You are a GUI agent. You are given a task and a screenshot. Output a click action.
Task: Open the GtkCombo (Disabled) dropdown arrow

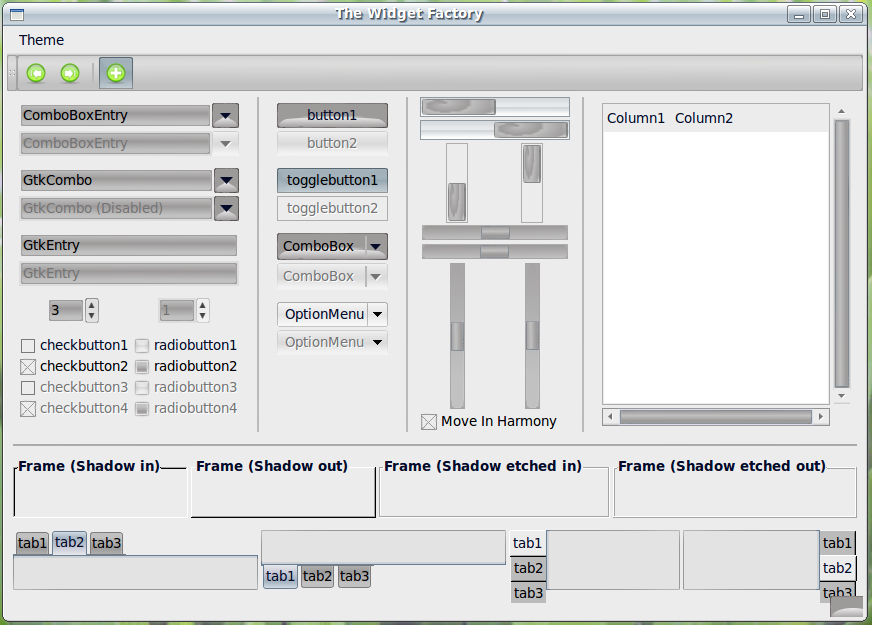(226, 209)
